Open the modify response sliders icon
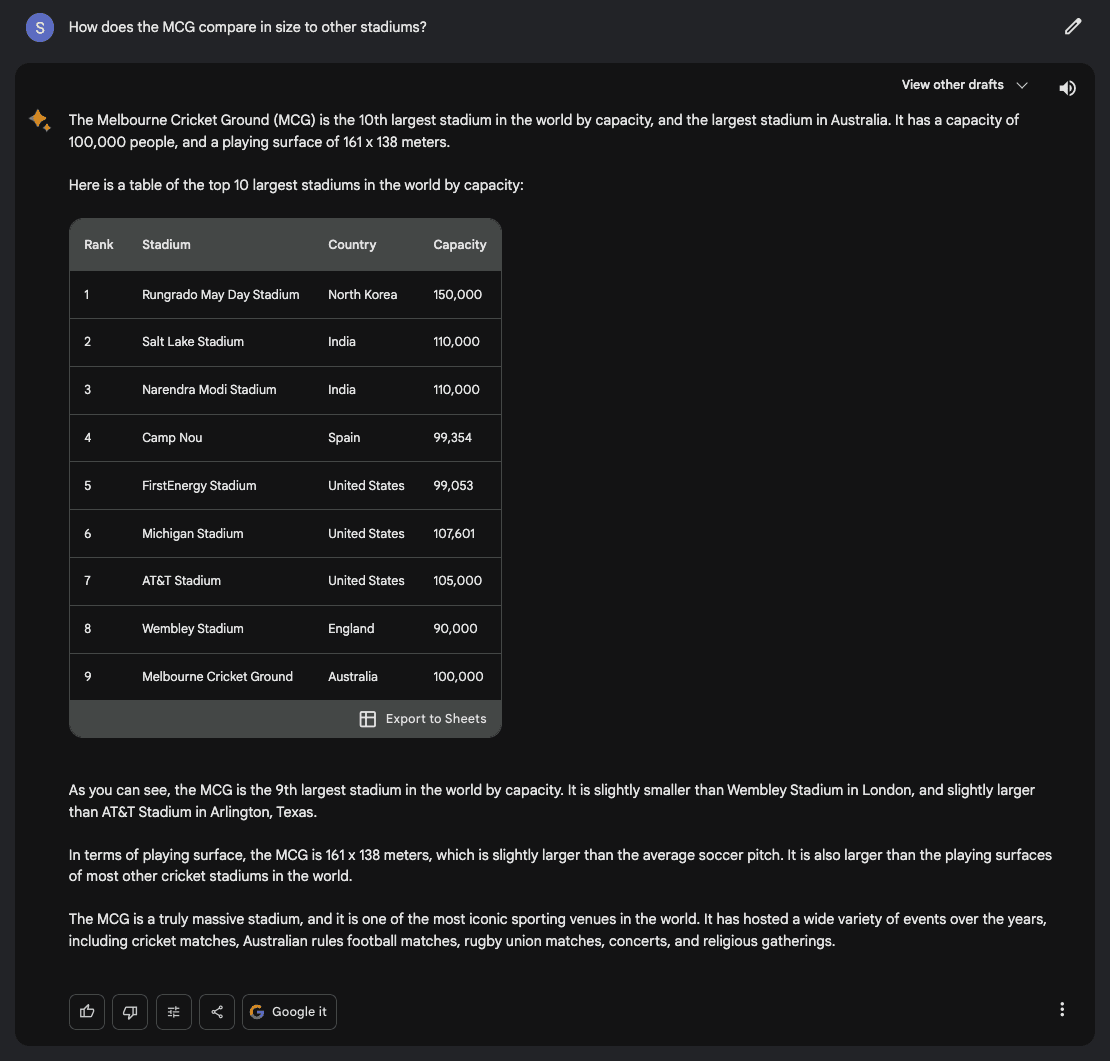Image resolution: width=1110 pixels, height=1061 pixels. pyautogui.click(x=173, y=1012)
